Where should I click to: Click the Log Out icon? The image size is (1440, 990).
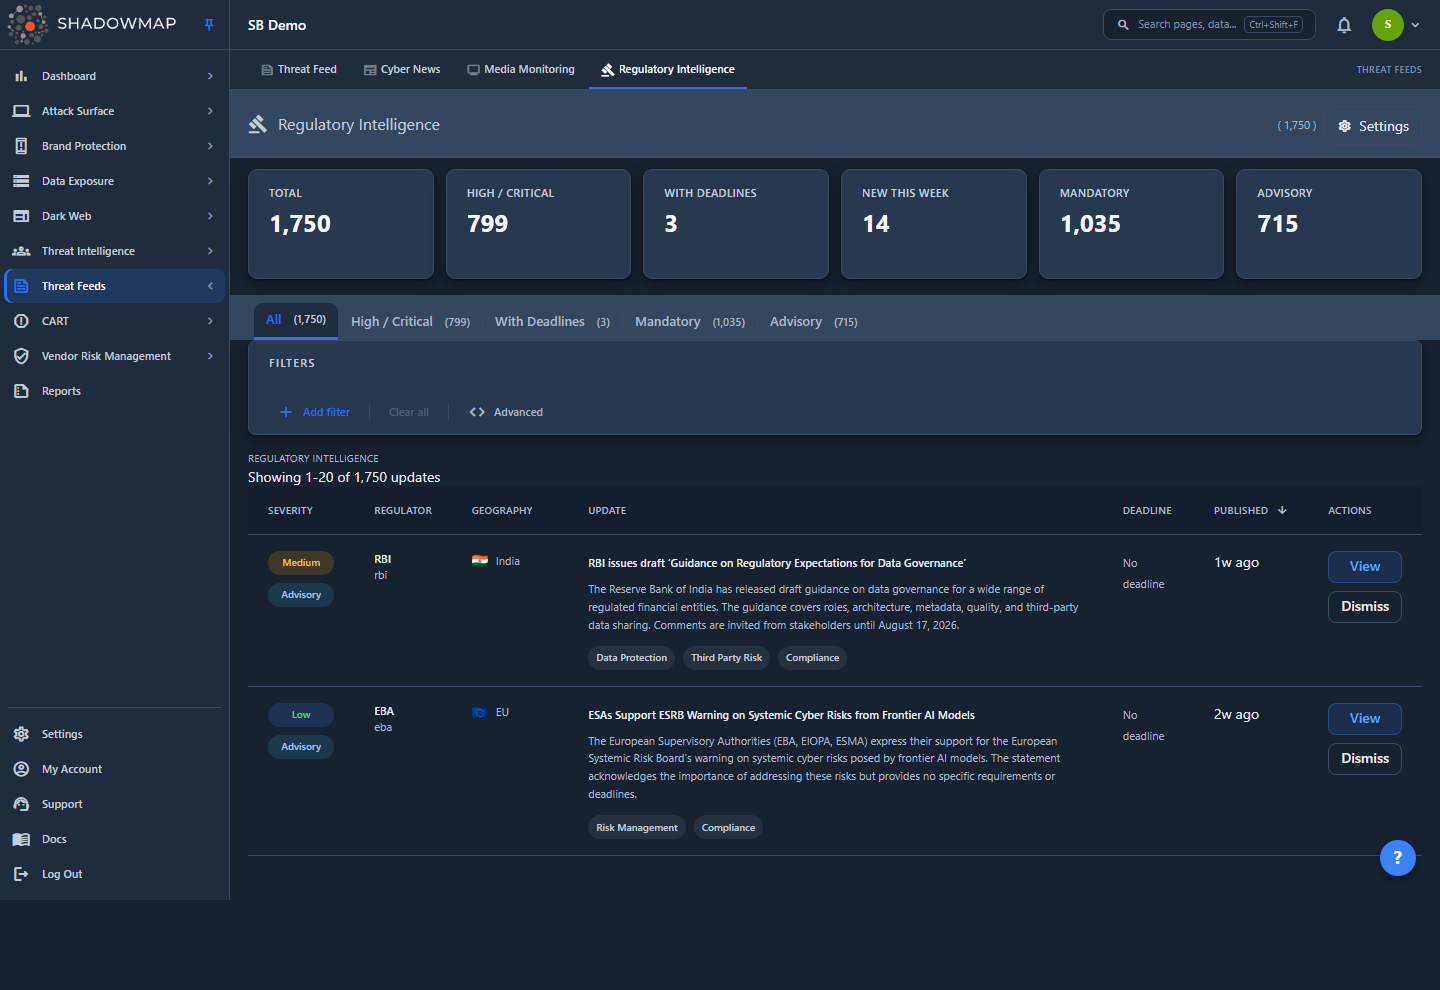21,874
